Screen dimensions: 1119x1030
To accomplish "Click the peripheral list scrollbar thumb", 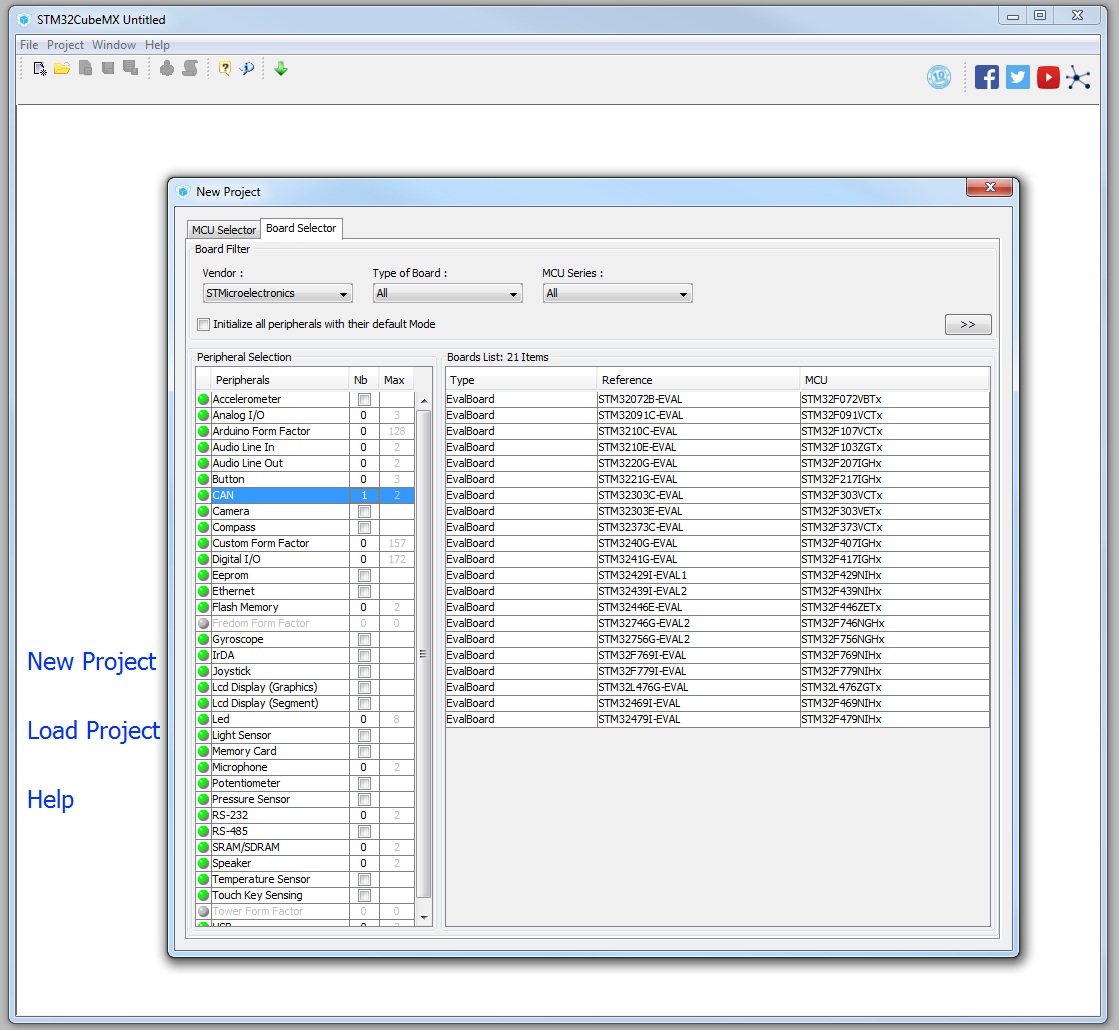I will coord(424,653).
